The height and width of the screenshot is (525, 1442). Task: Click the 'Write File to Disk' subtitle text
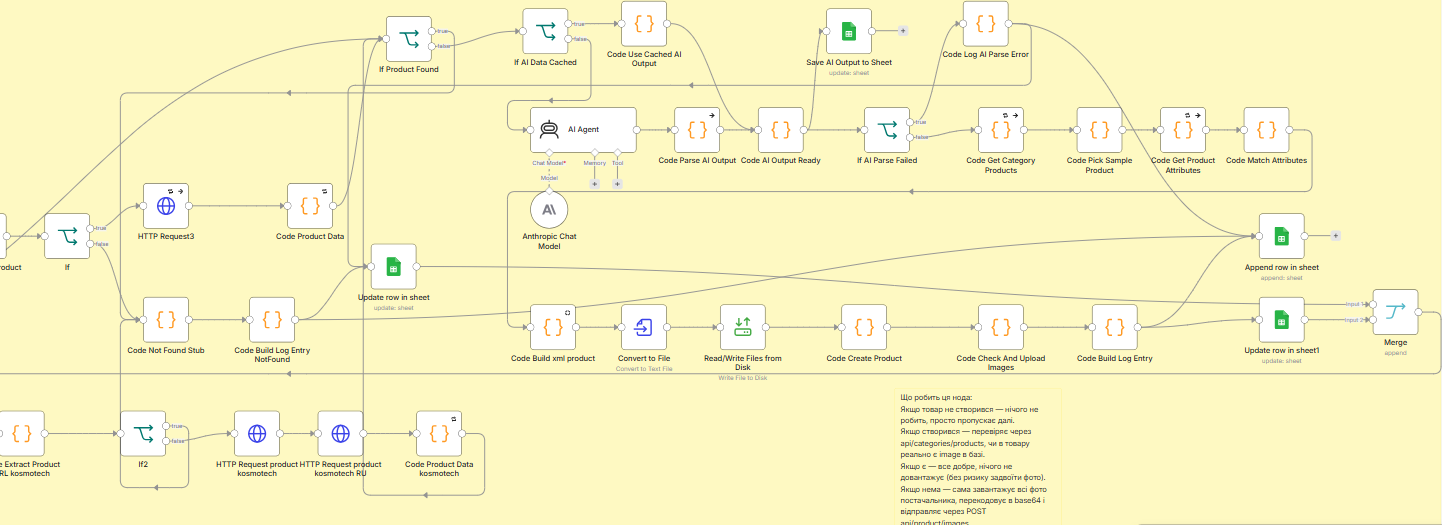coord(743,378)
